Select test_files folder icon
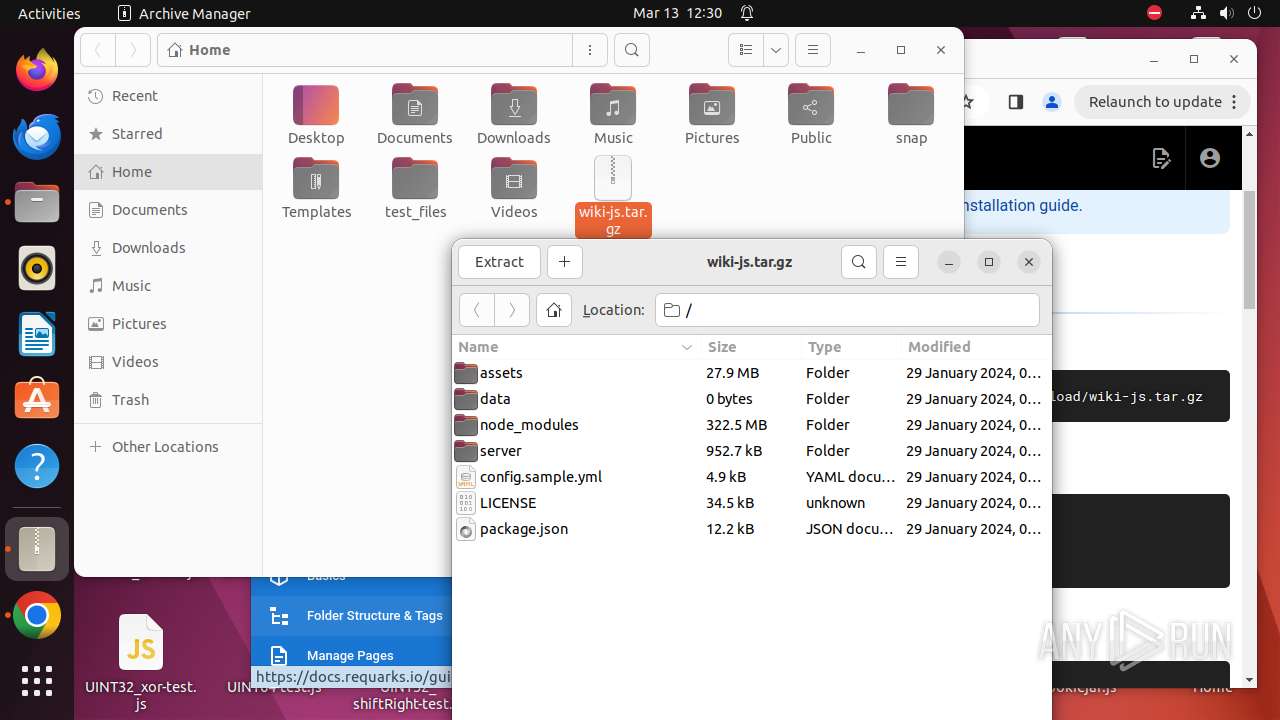The height and width of the screenshot is (720, 1280). pyautogui.click(x=415, y=180)
